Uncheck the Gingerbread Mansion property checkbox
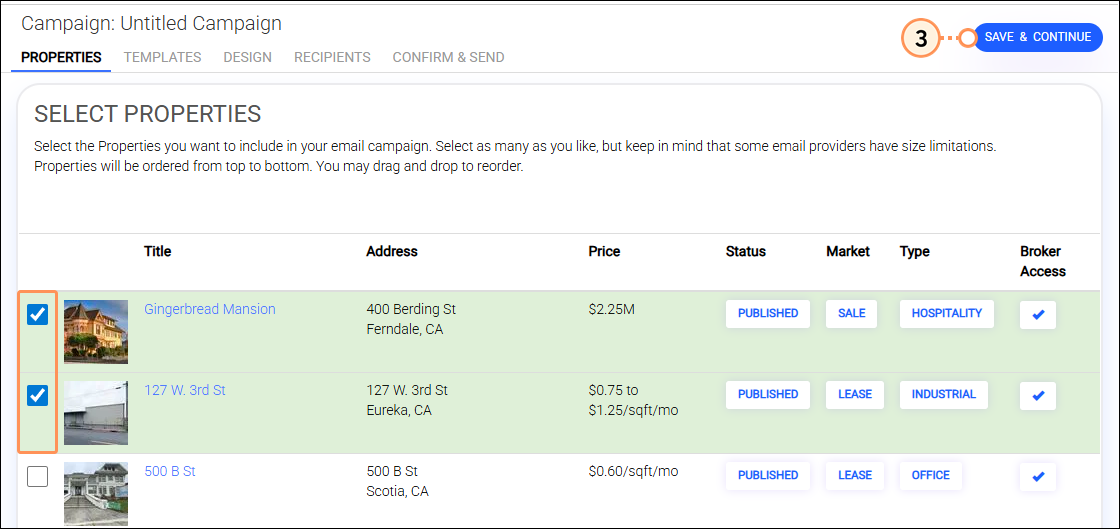Image resolution: width=1120 pixels, height=529 pixels. (37, 315)
